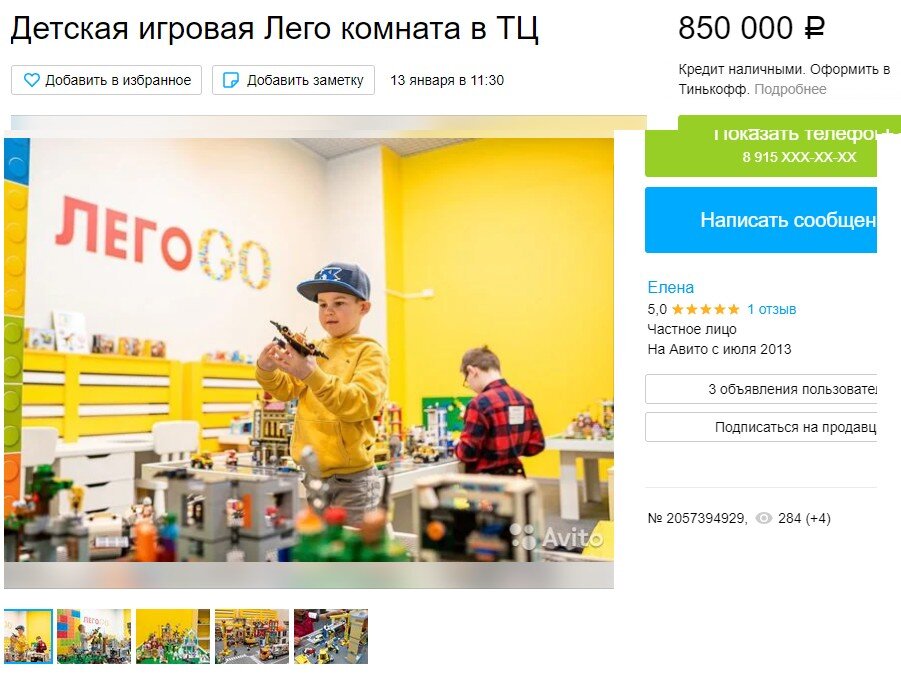The height and width of the screenshot is (689, 901).
Task: Click the Avito watermark logo on photo
Action: tap(556, 537)
